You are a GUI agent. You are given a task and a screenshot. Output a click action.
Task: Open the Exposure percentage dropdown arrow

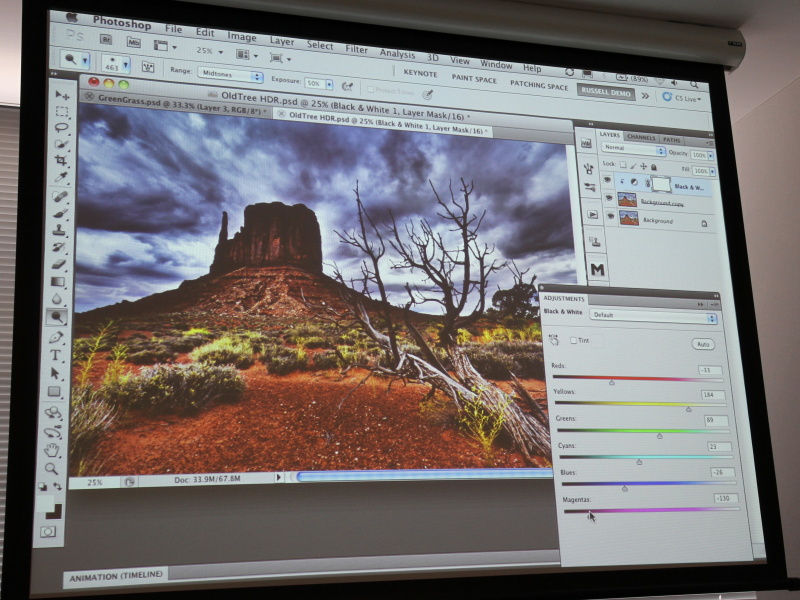[x=329, y=84]
